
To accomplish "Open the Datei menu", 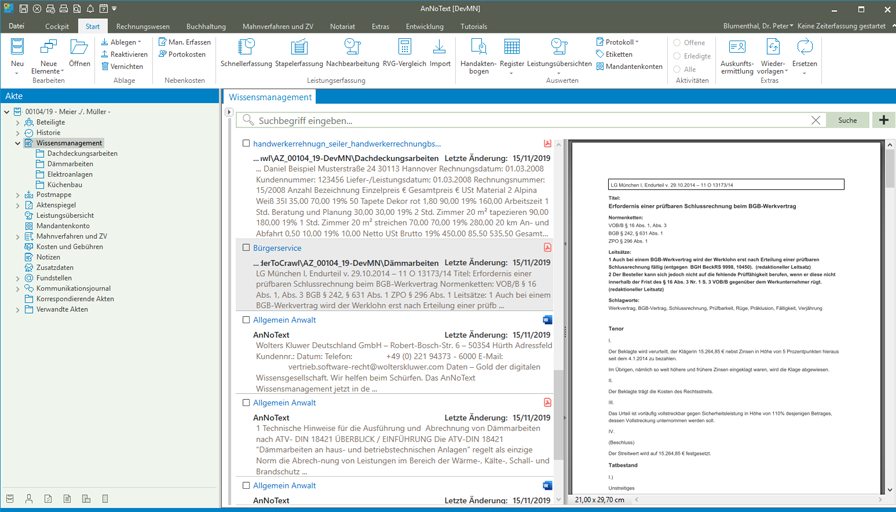I will [17, 26].
